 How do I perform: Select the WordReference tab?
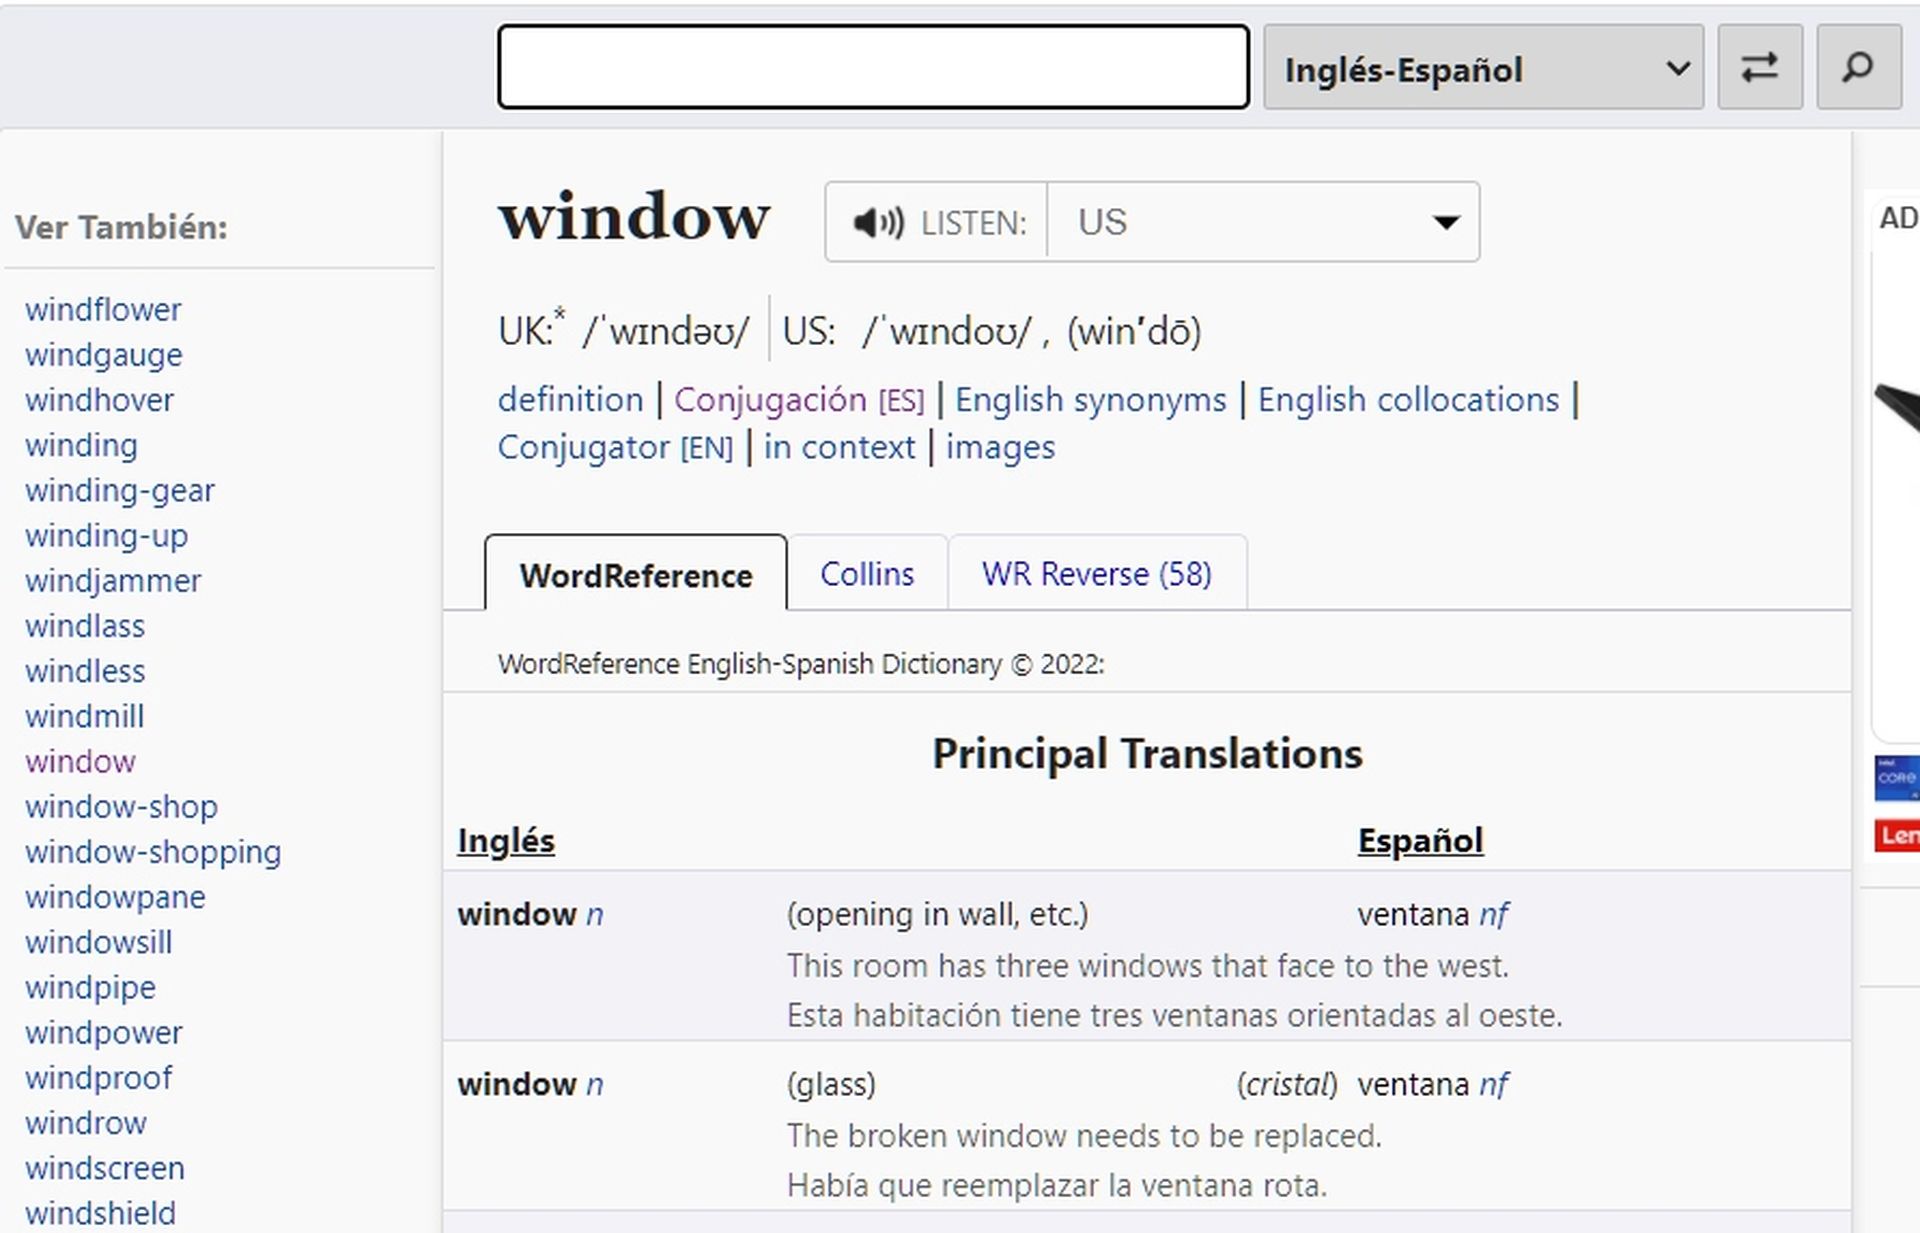(635, 575)
